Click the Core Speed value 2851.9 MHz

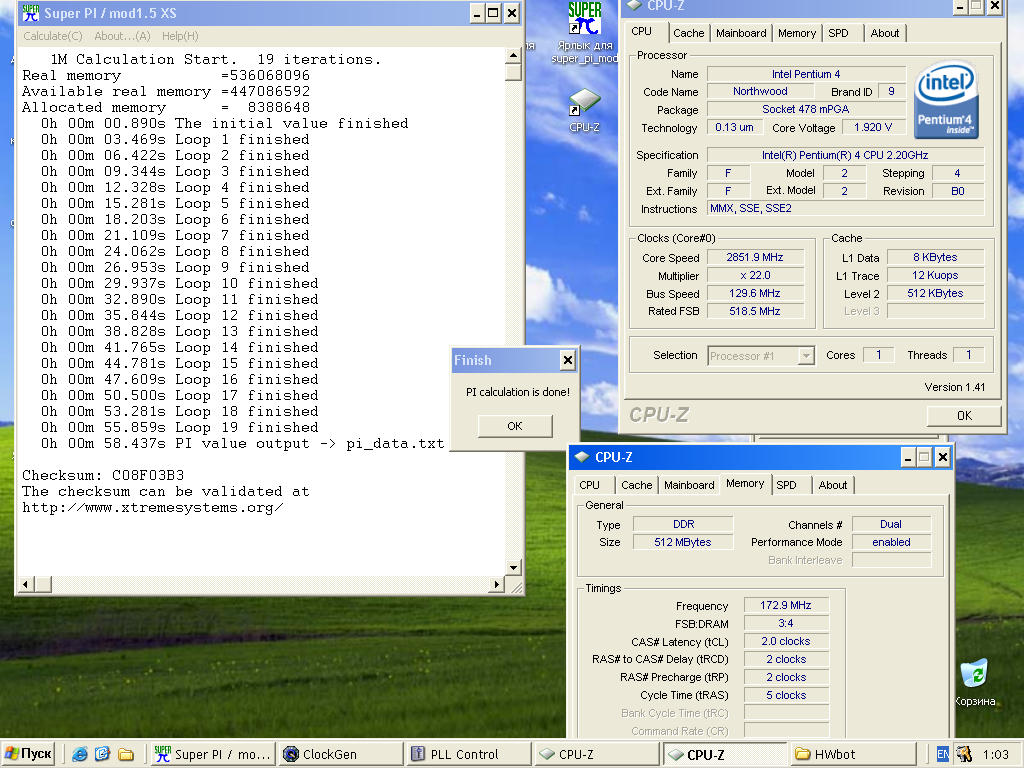(755, 257)
